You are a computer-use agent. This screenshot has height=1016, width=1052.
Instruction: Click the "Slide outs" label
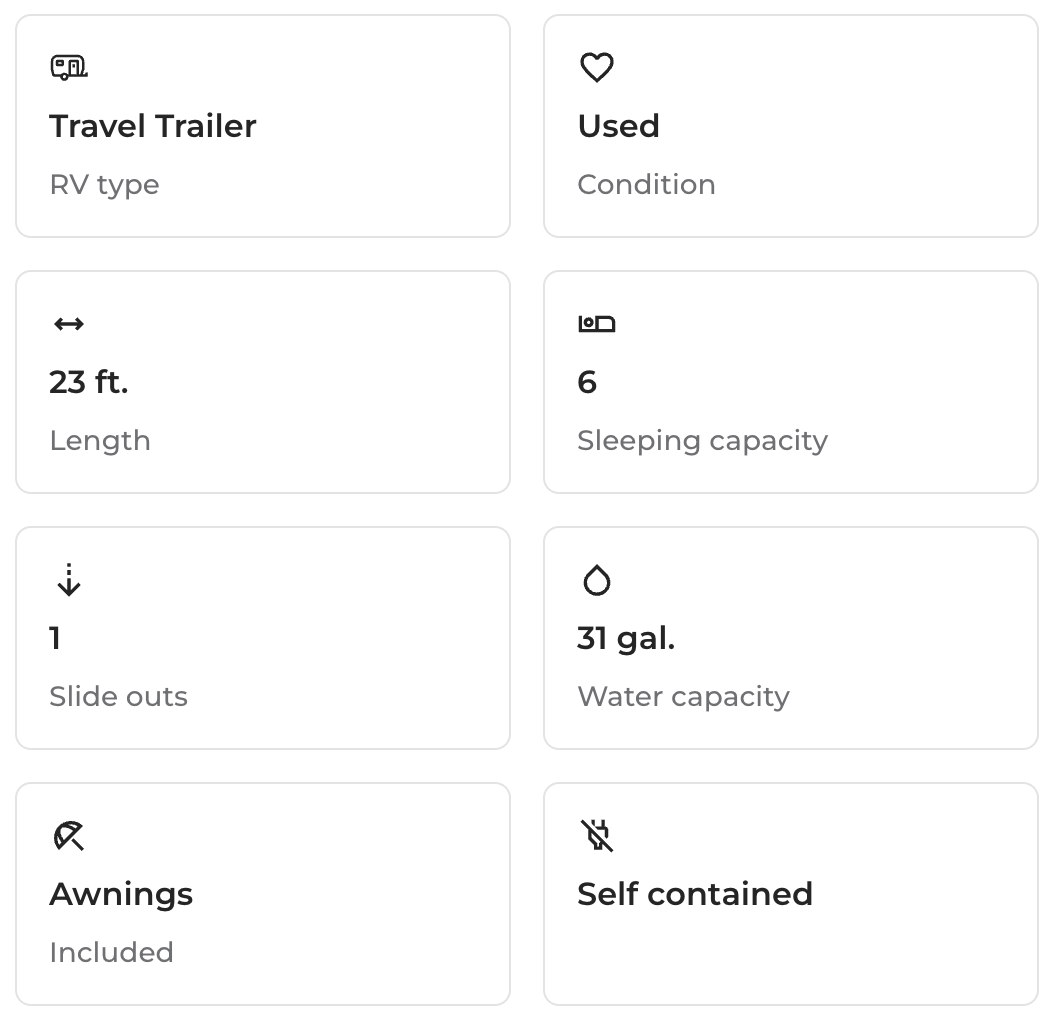click(x=118, y=697)
